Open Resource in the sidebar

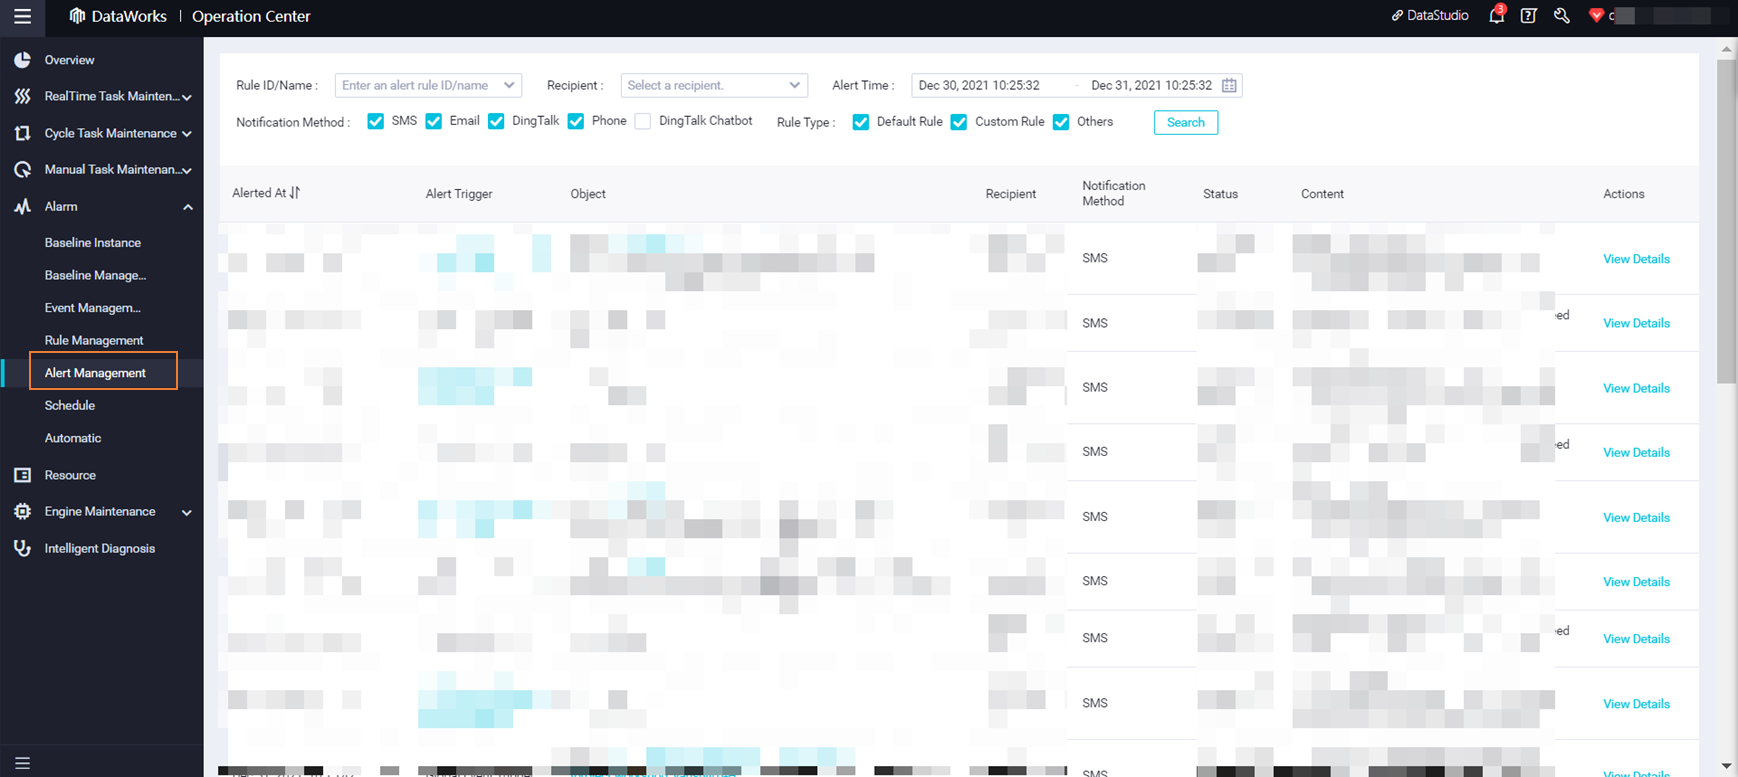point(70,475)
